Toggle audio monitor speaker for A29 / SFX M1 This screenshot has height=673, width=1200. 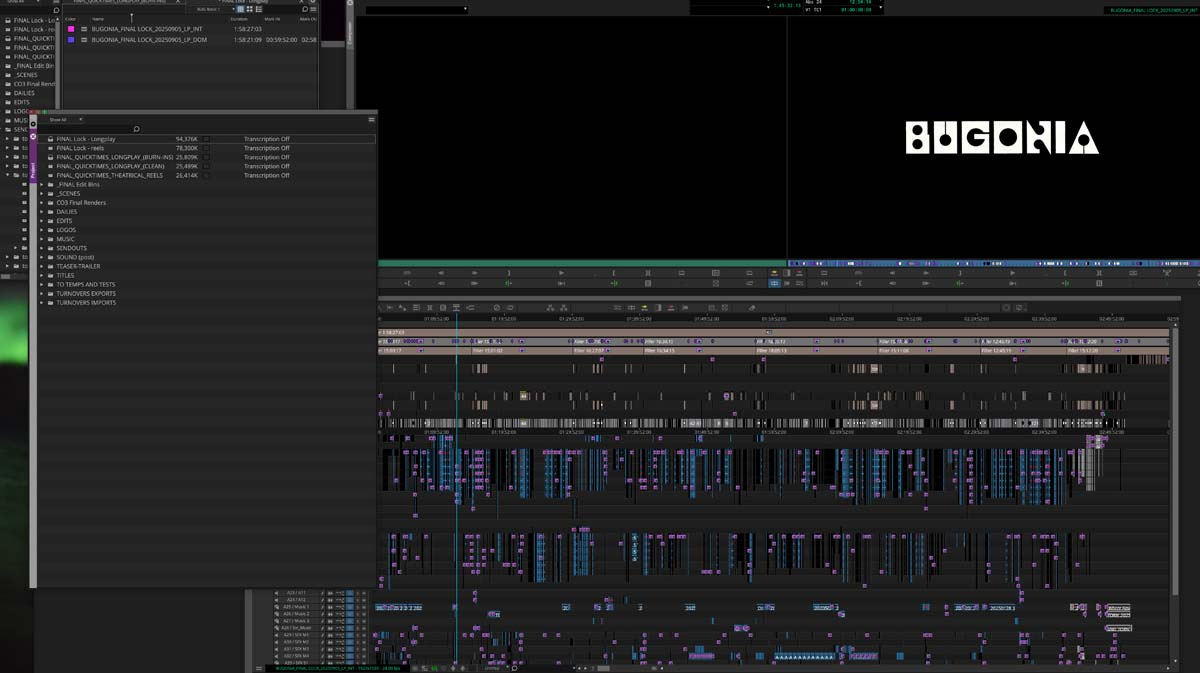(x=276, y=635)
